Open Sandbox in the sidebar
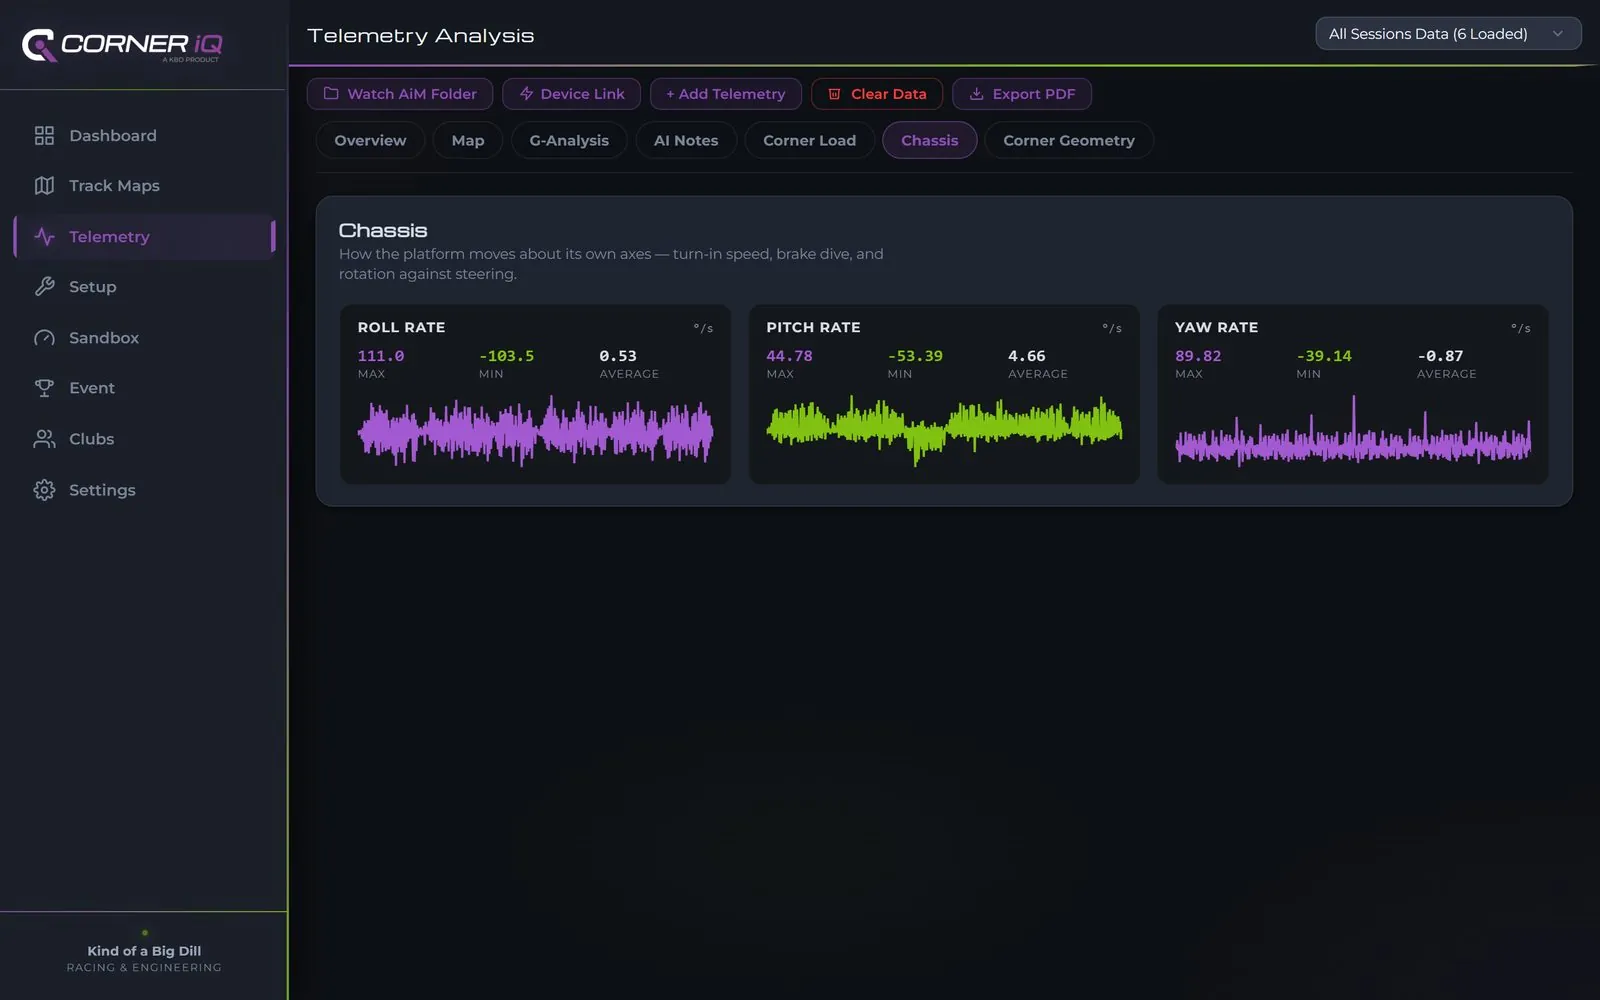The width and height of the screenshot is (1600, 1000). tap(144, 338)
